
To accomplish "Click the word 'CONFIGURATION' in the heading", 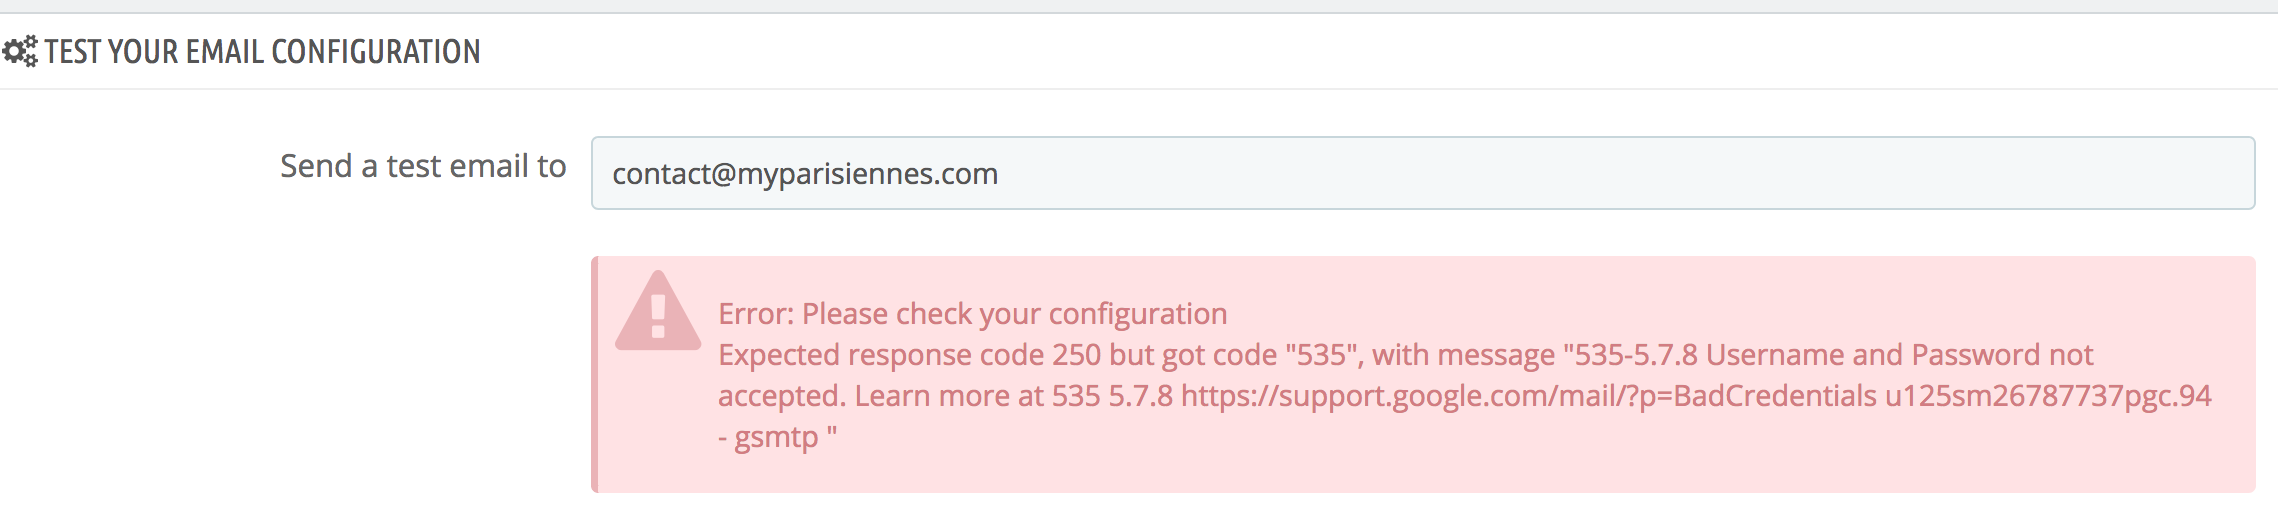I will (x=375, y=51).
